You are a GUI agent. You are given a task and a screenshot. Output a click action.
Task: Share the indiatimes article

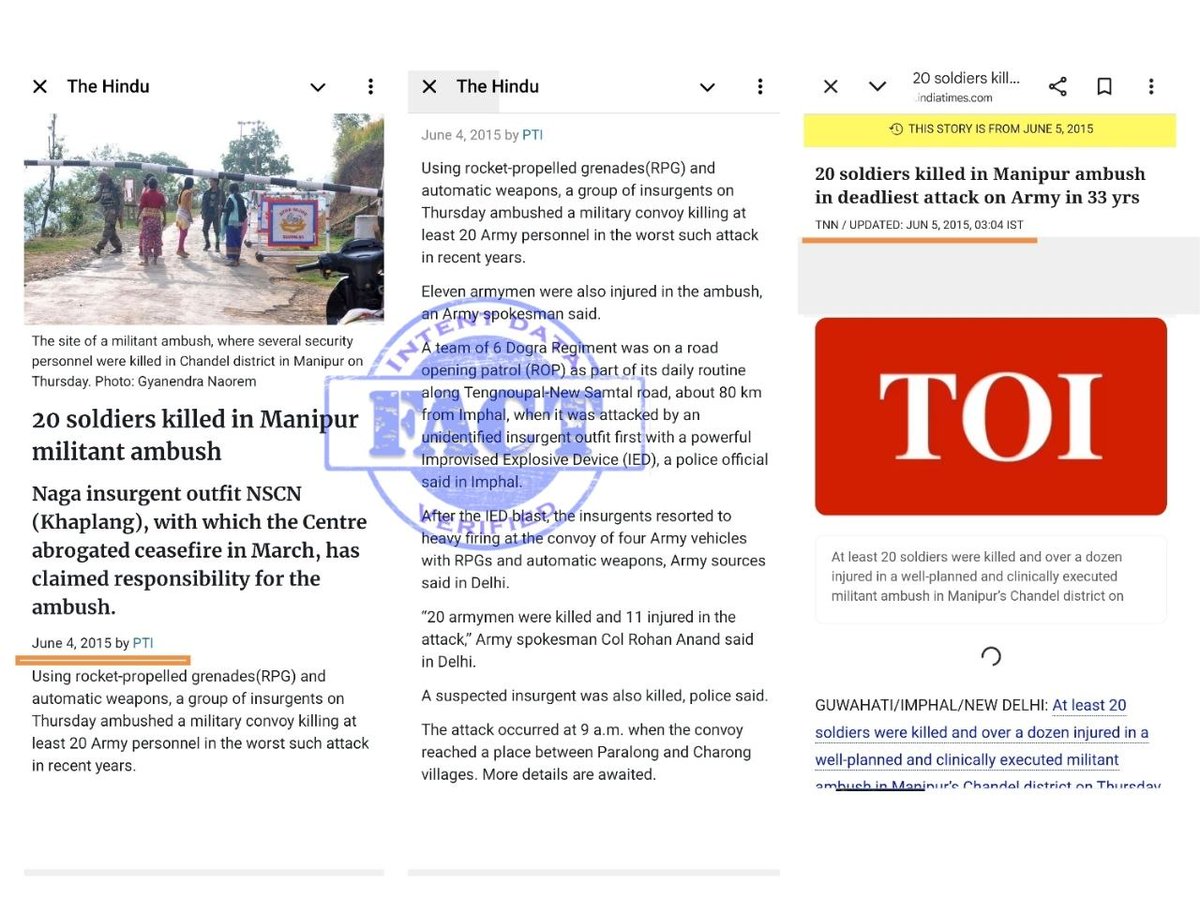[x=1057, y=87]
